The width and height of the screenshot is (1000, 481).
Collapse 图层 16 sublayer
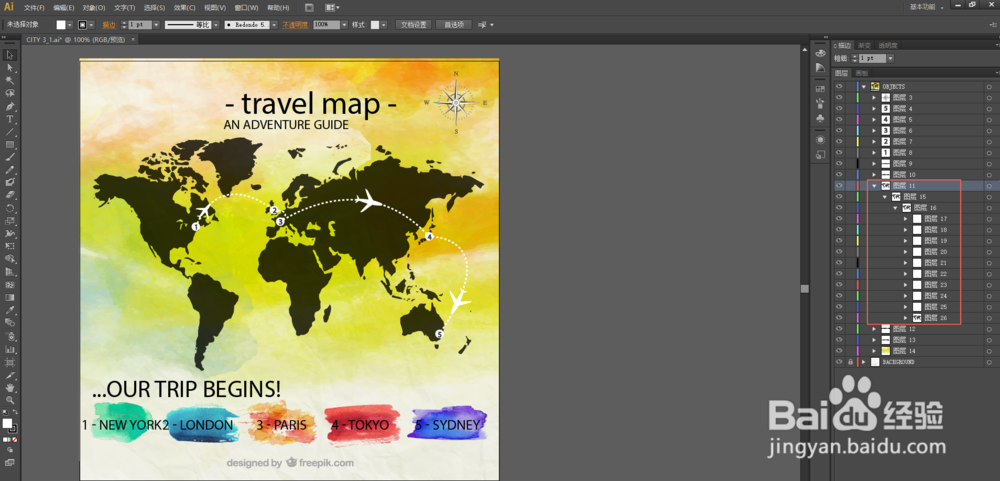895,208
